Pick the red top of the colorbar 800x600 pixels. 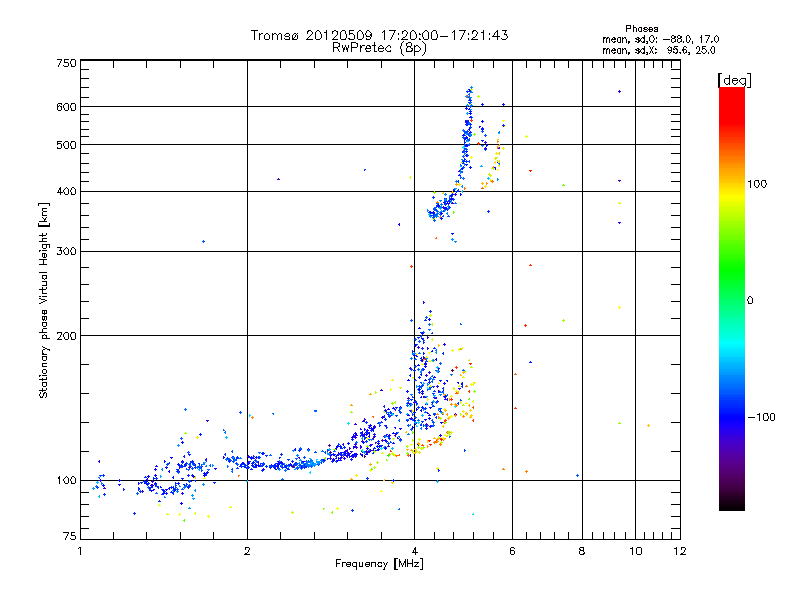click(731, 93)
